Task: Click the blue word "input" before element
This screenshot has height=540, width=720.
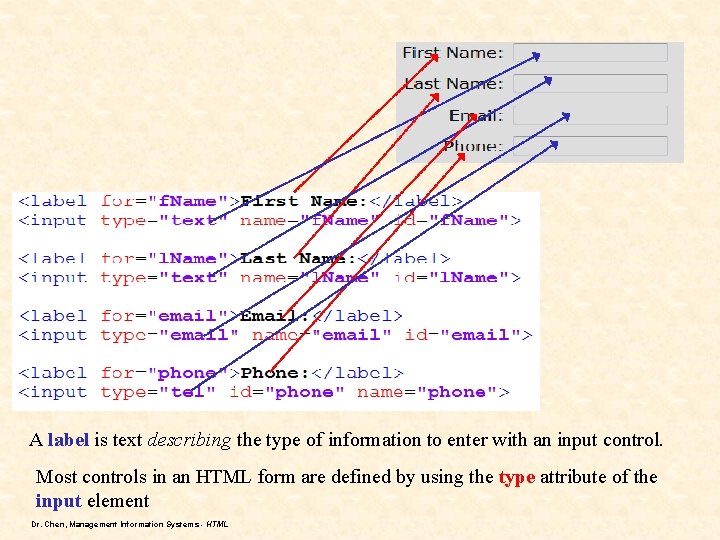Action: tap(58, 501)
